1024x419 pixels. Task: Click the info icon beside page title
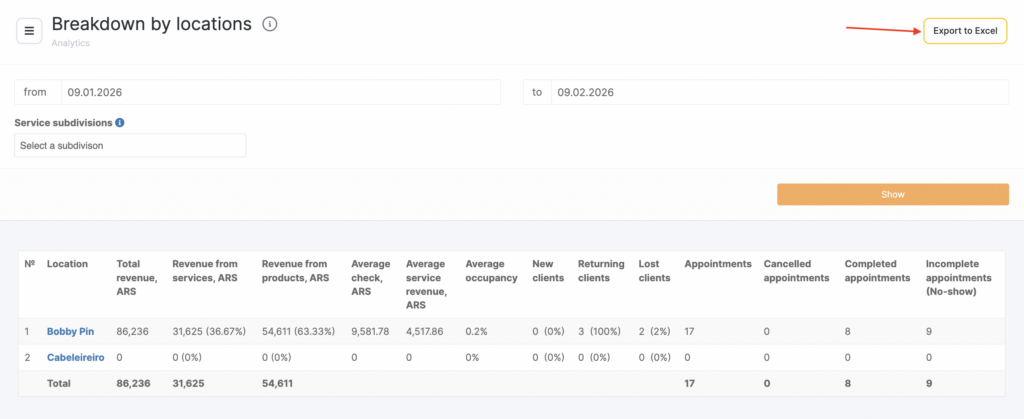(269, 24)
